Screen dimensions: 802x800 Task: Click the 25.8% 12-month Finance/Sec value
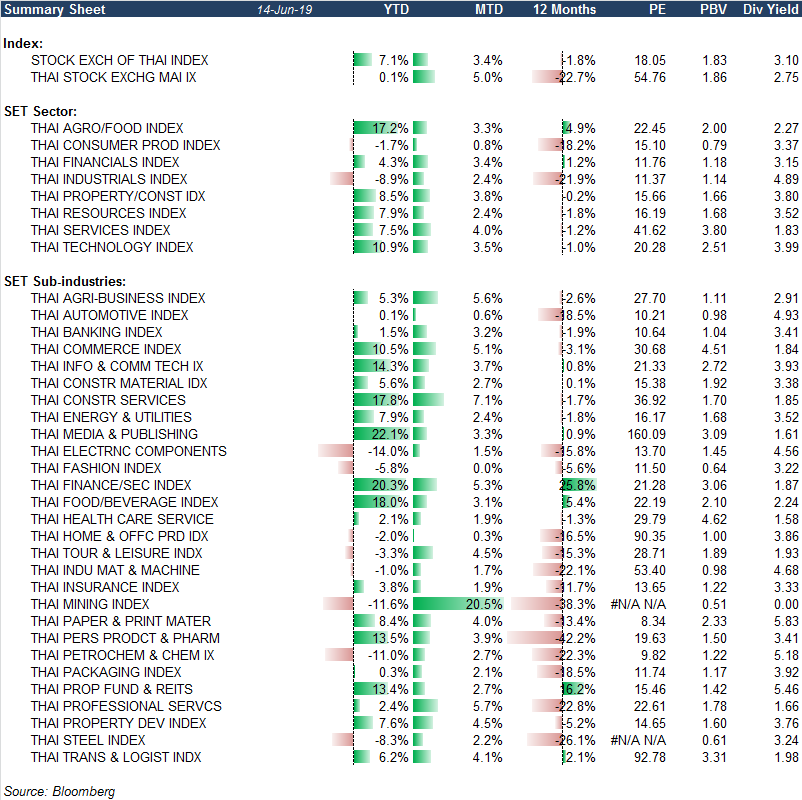pyautogui.click(x=578, y=485)
